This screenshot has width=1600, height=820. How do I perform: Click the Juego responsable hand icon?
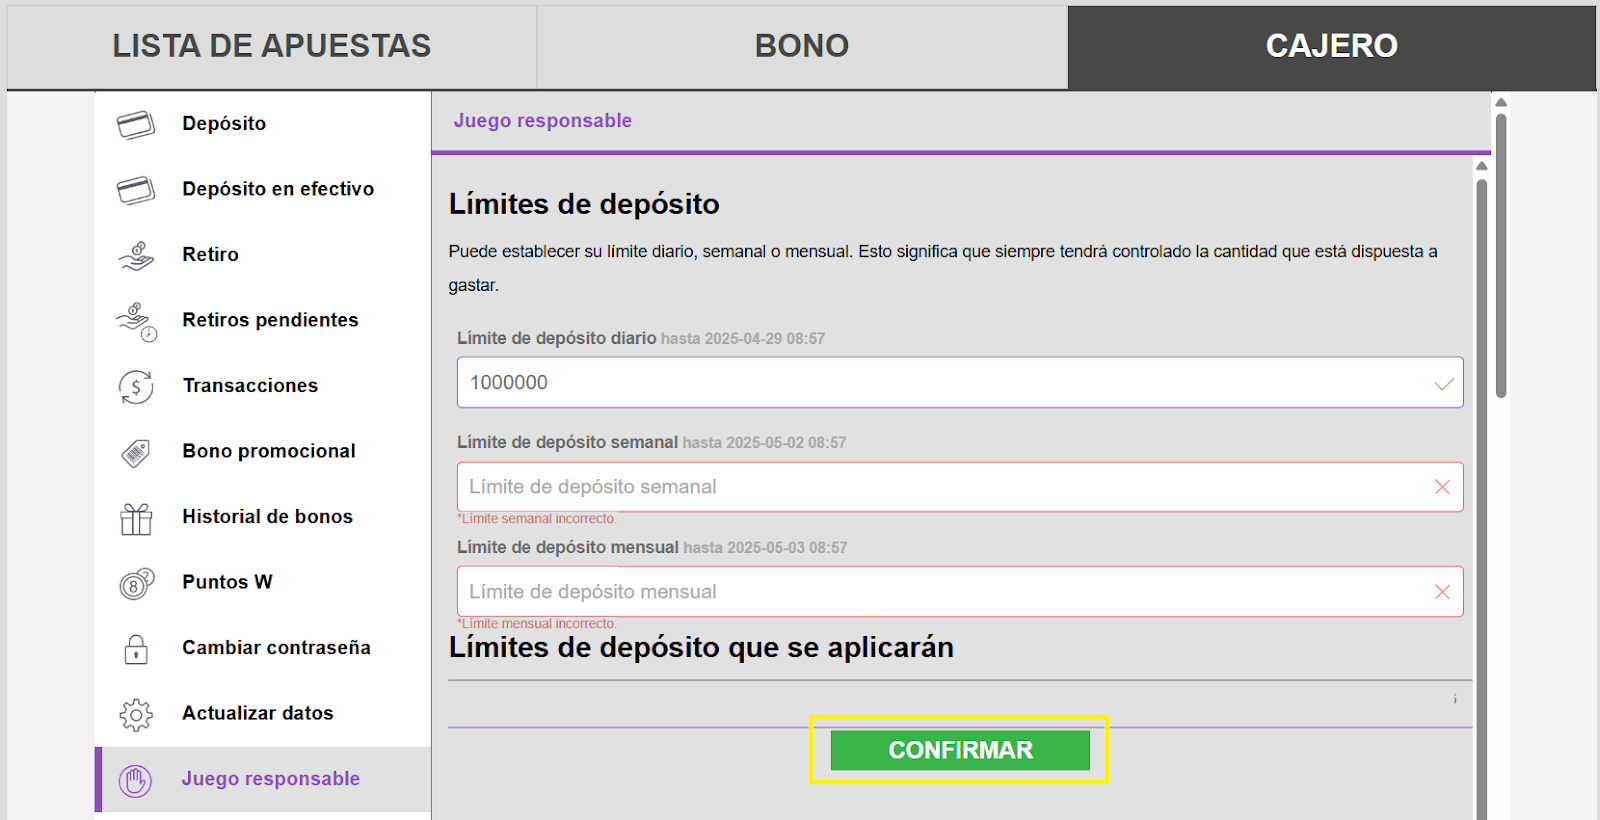click(x=136, y=780)
